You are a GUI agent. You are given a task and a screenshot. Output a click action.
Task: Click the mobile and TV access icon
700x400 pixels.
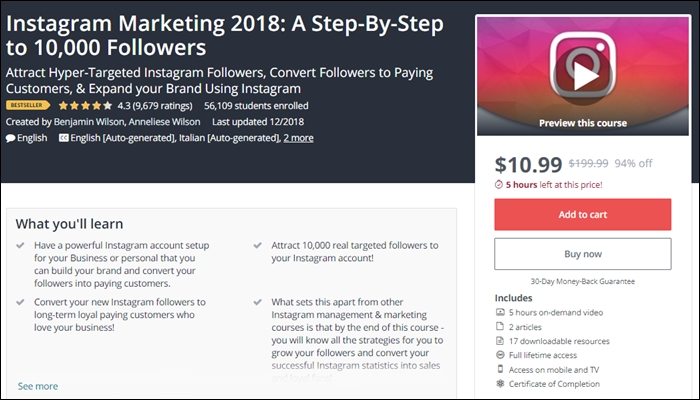click(500, 368)
